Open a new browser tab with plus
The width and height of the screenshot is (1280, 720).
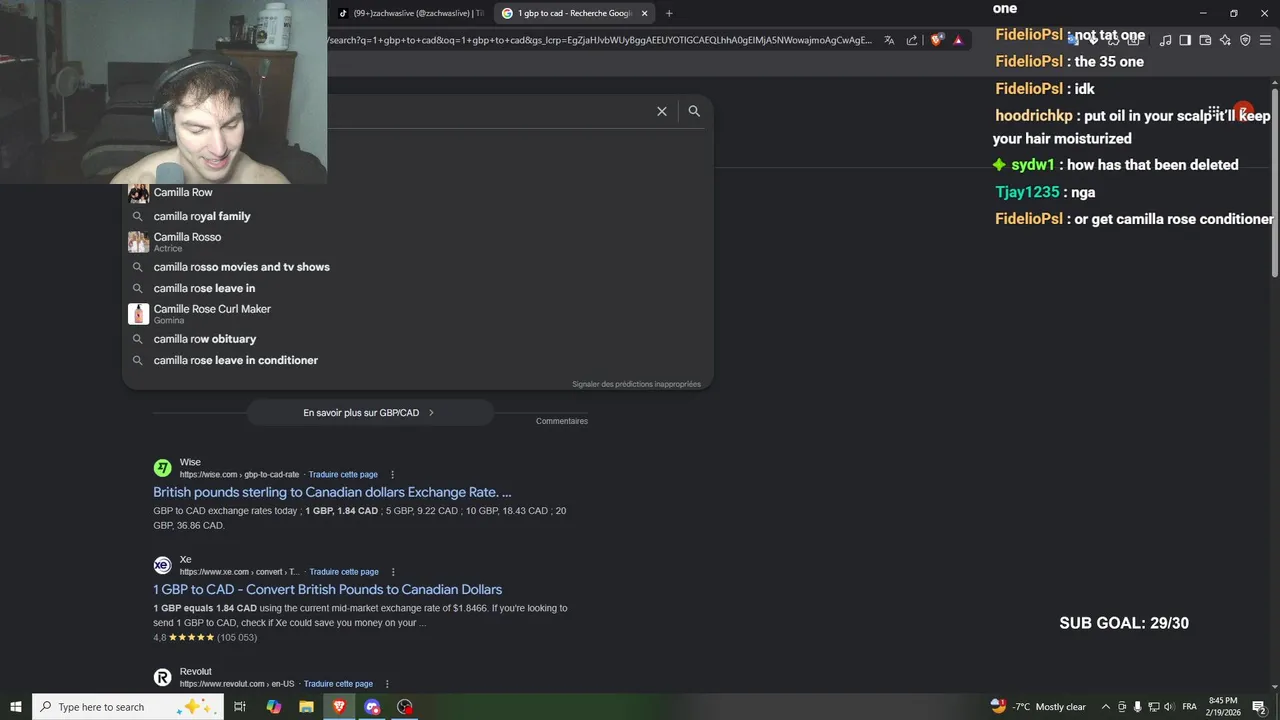(x=669, y=13)
